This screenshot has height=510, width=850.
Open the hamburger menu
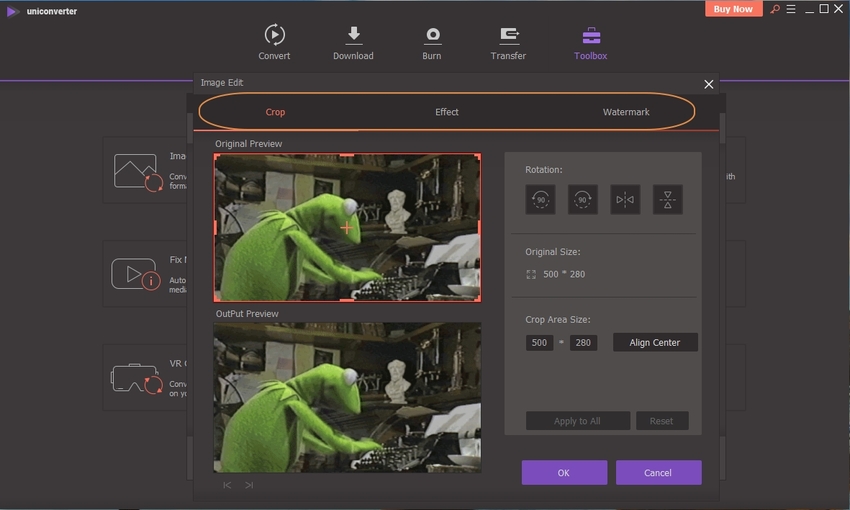coord(790,9)
